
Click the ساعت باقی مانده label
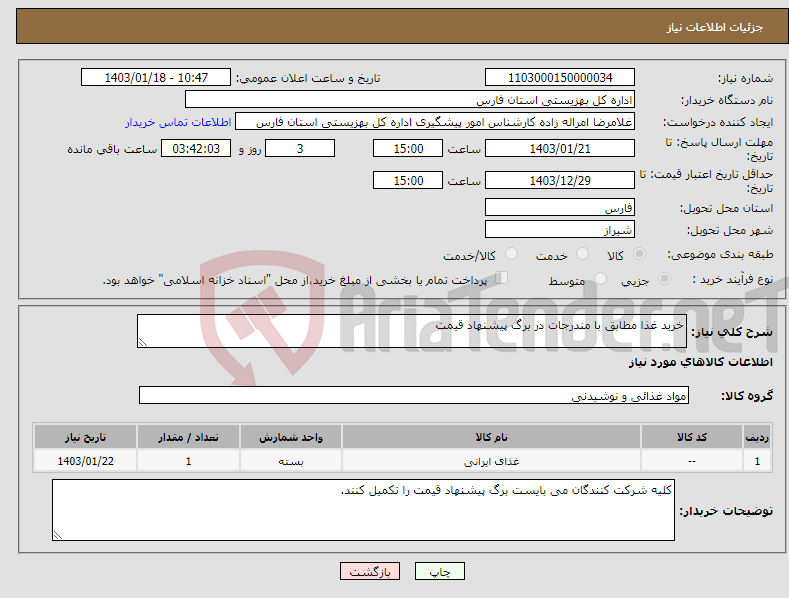112,149
